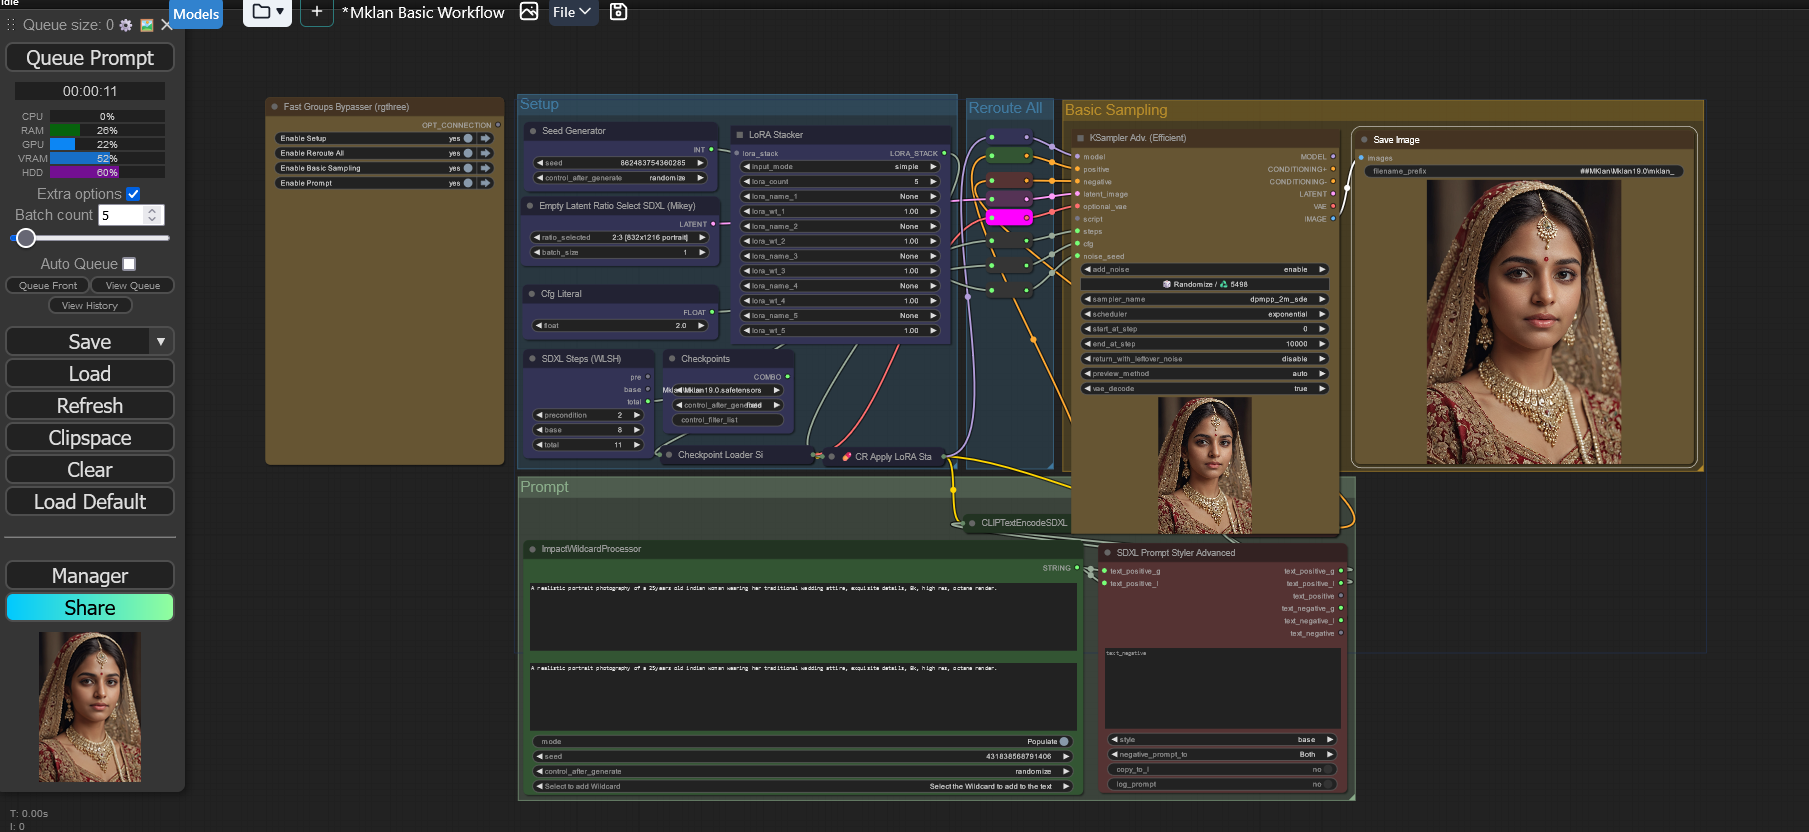Click the image feed icon beside queue size
Viewport: 1809px width, 832px height.
coord(147,25)
